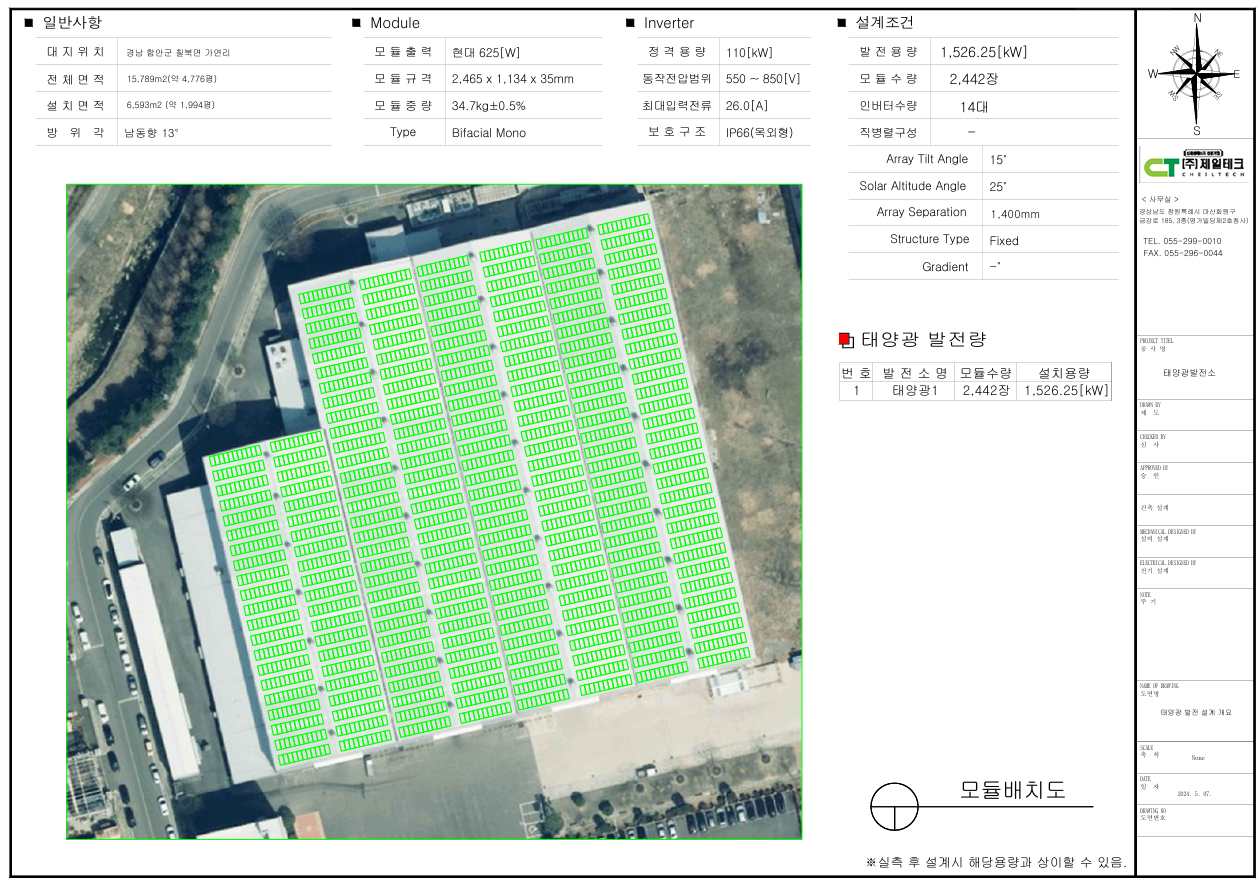Click the satellite photo with green solar modules
The width and height of the screenshot is (1260, 887).
coord(434,511)
